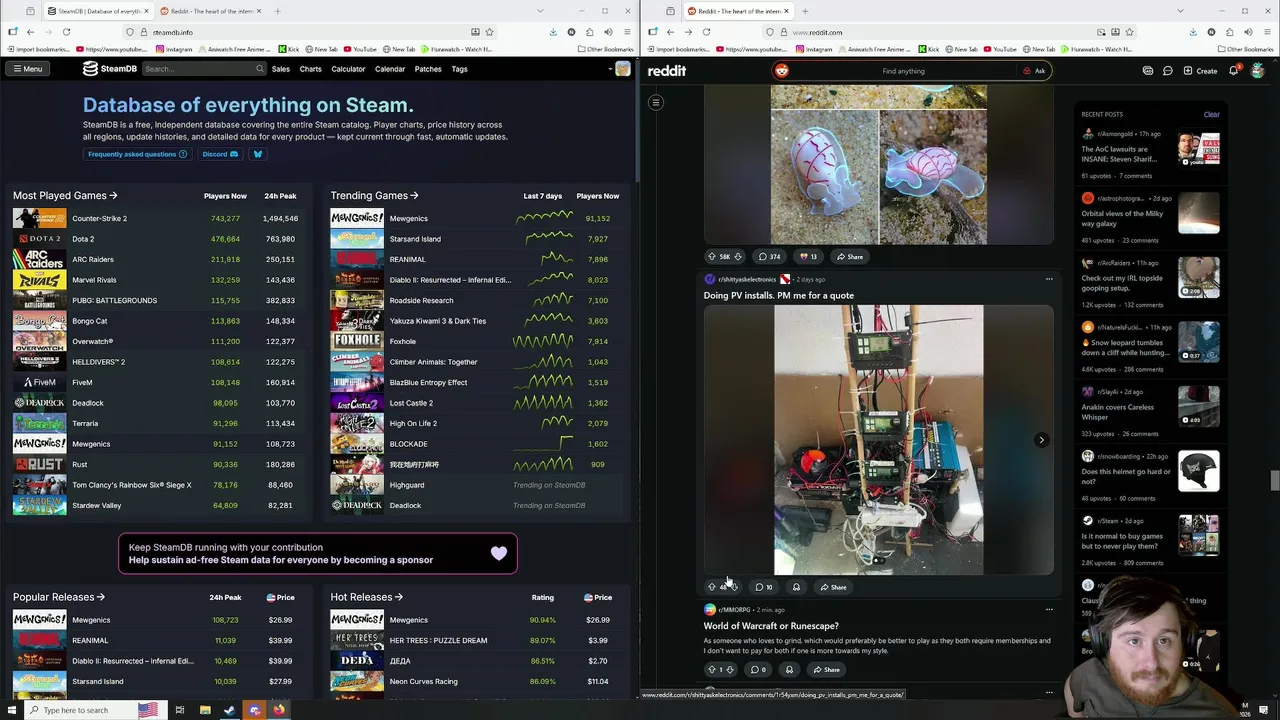This screenshot has height=720, width=1280.
Task: Open Other Bookmarks folder in Reddit window
Action: point(1245,49)
